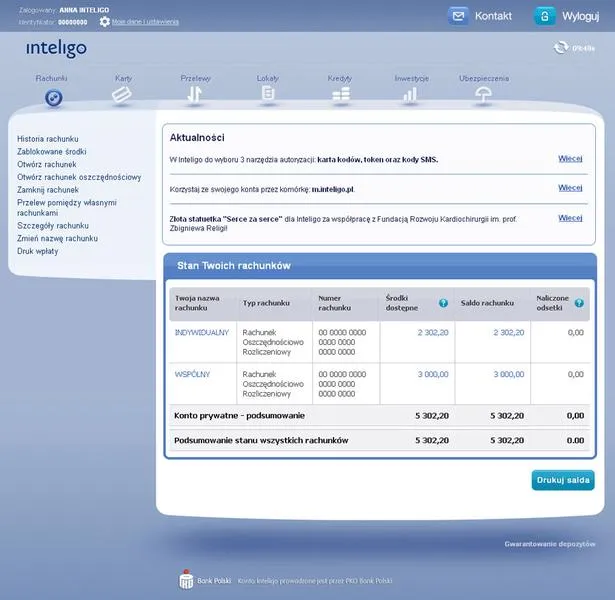The width and height of the screenshot is (615, 600).
Task: Select the Lokaty menu label
Action: (x=268, y=78)
